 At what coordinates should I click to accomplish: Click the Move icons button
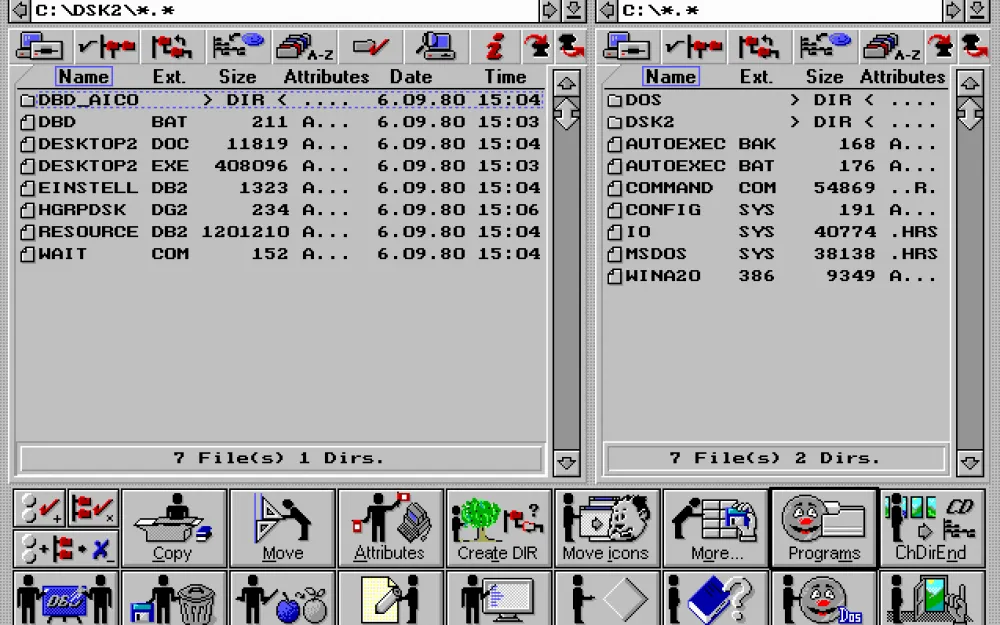click(x=607, y=529)
